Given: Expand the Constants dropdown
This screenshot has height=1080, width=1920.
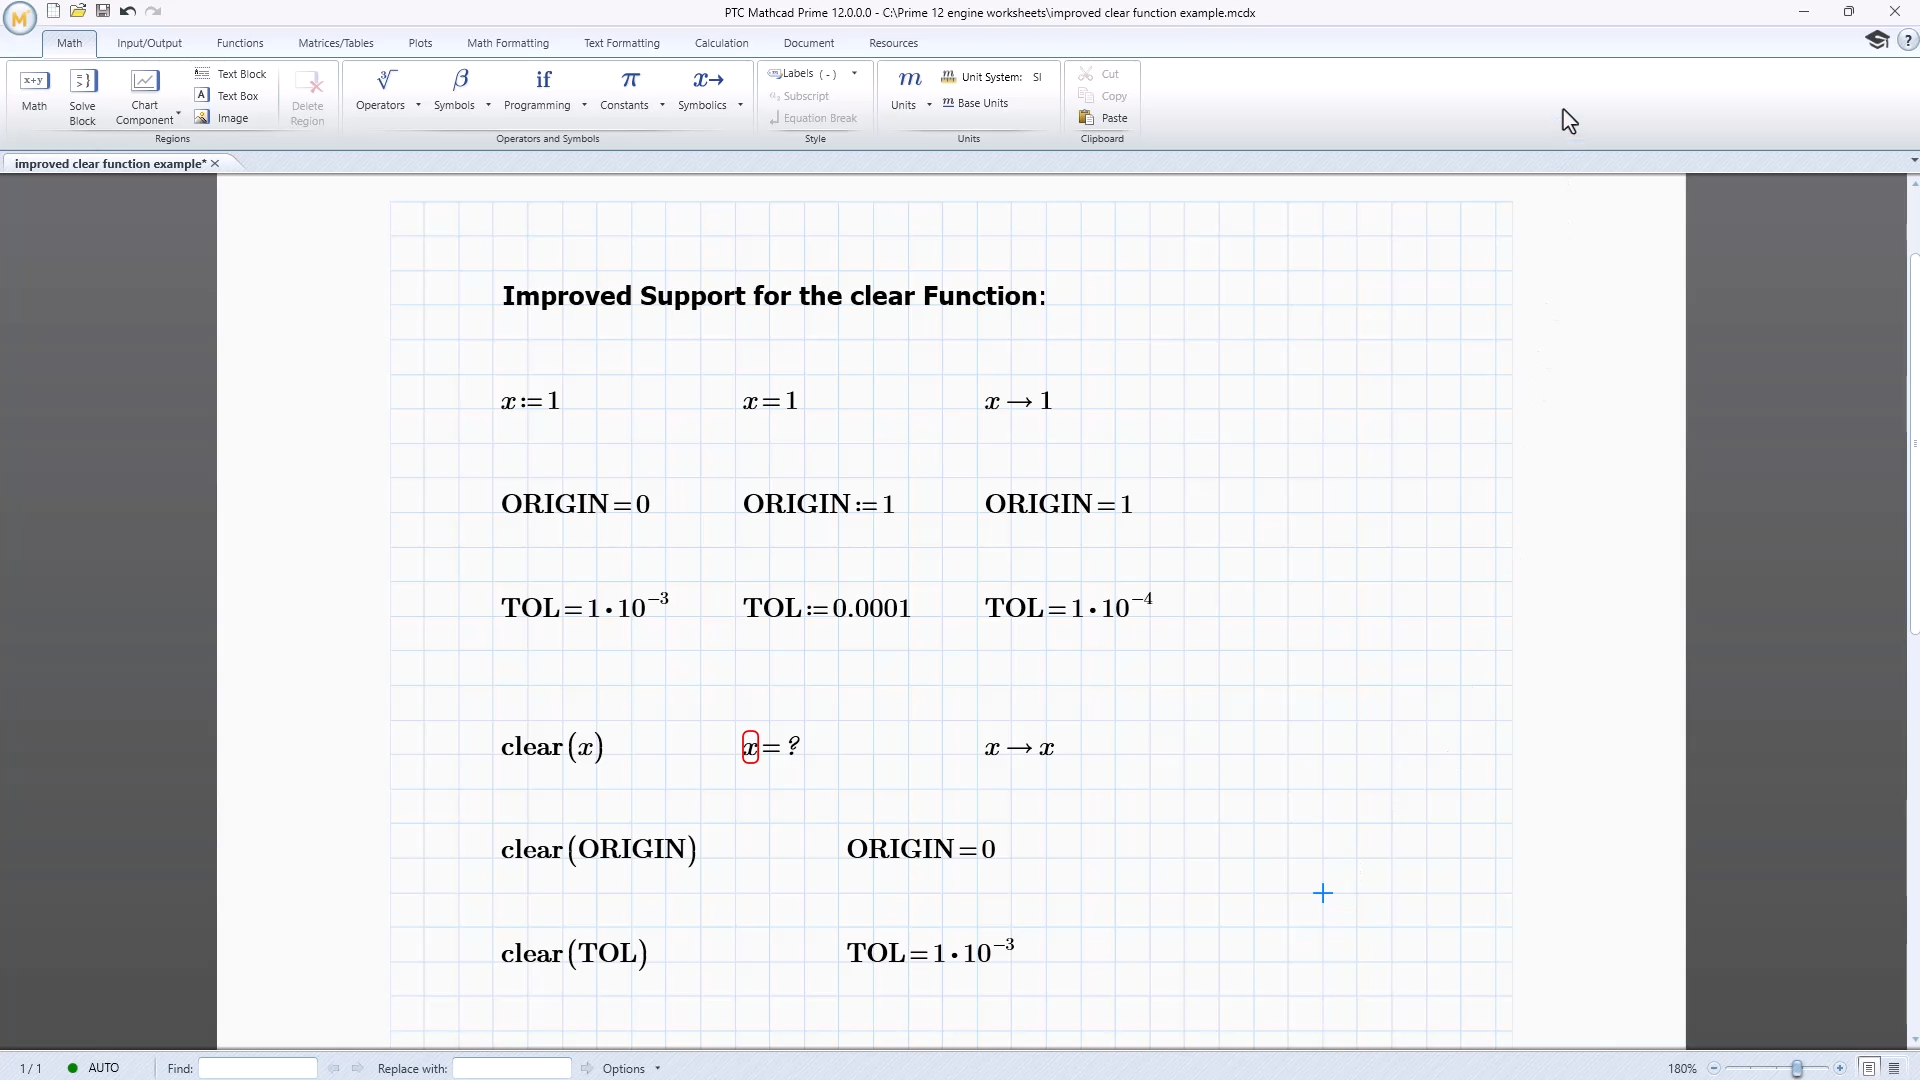Looking at the screenshot, I should pos(662,105).
